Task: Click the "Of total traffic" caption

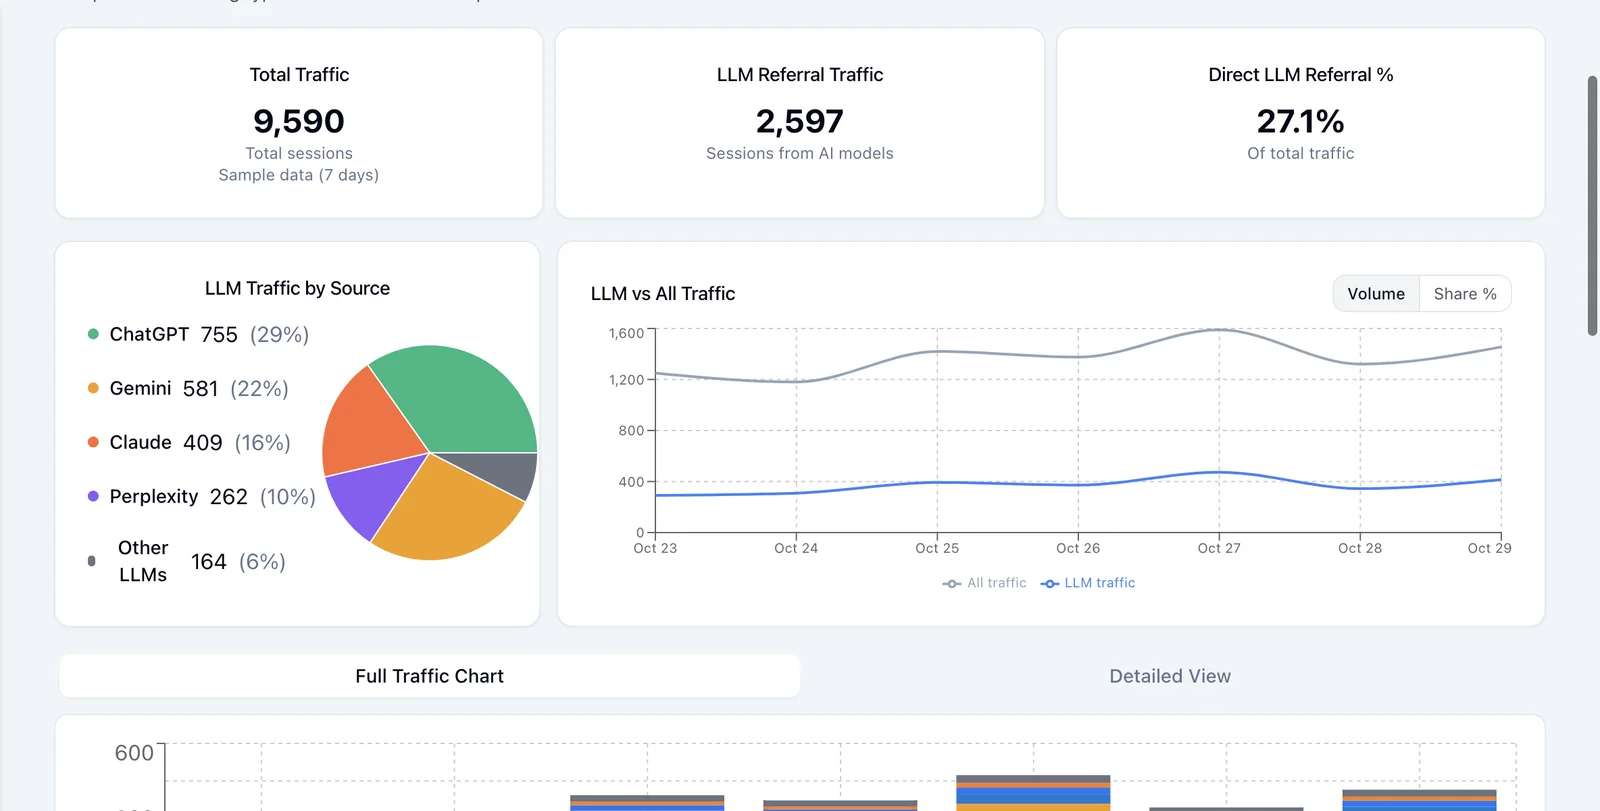Action: coord(1301,153)
